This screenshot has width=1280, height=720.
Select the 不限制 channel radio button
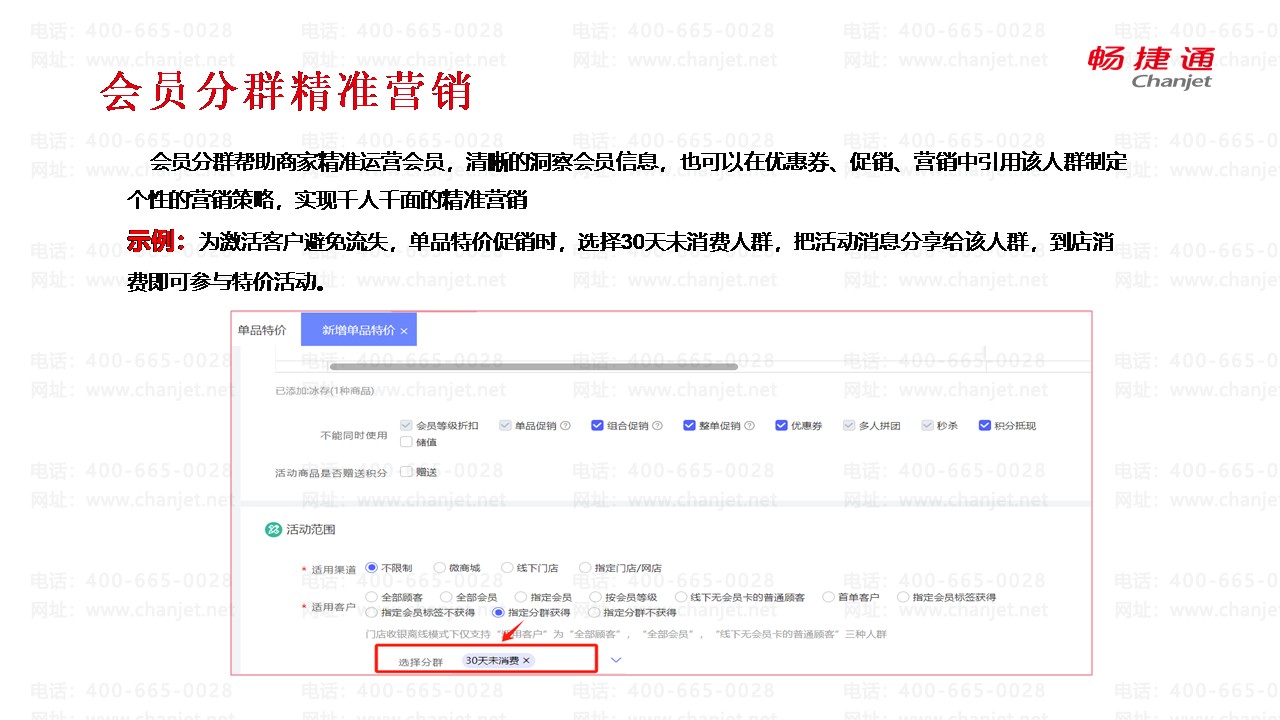pyautogui.click(x=371, y=568)
